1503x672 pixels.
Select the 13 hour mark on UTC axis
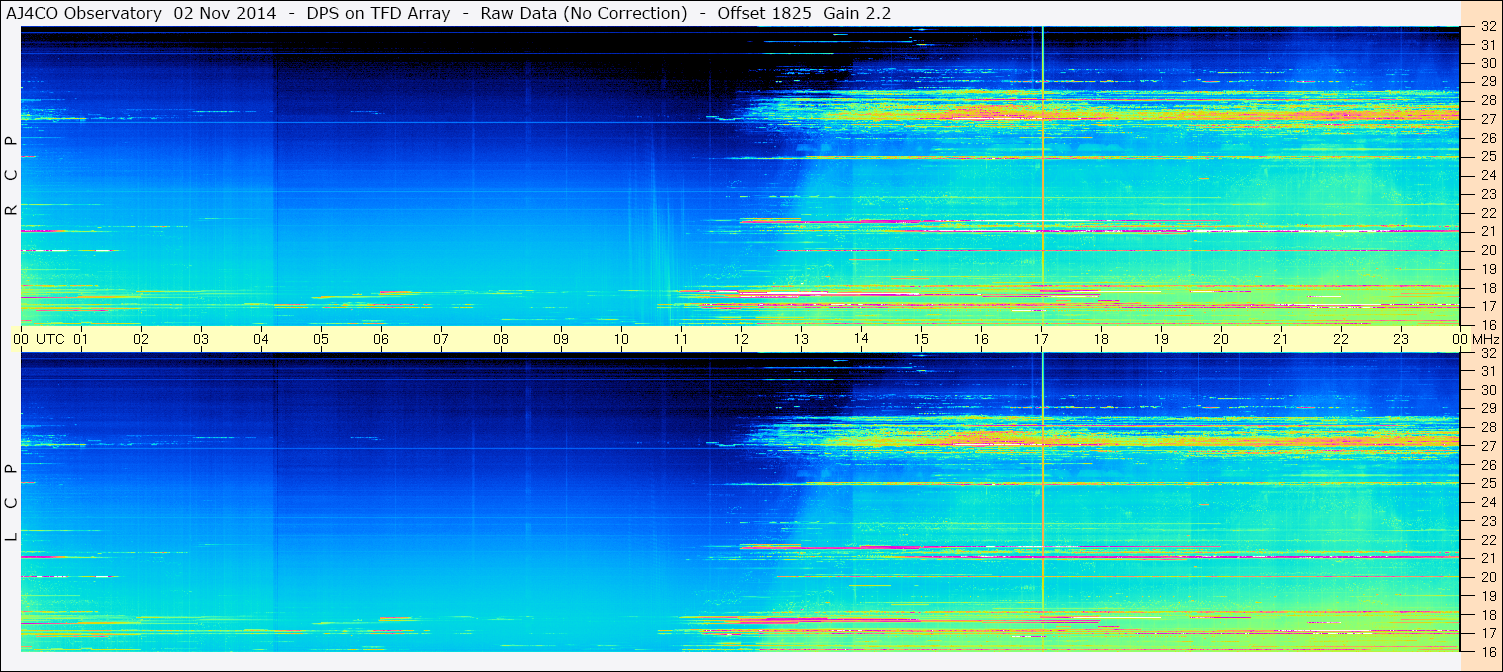coord(801,339)
